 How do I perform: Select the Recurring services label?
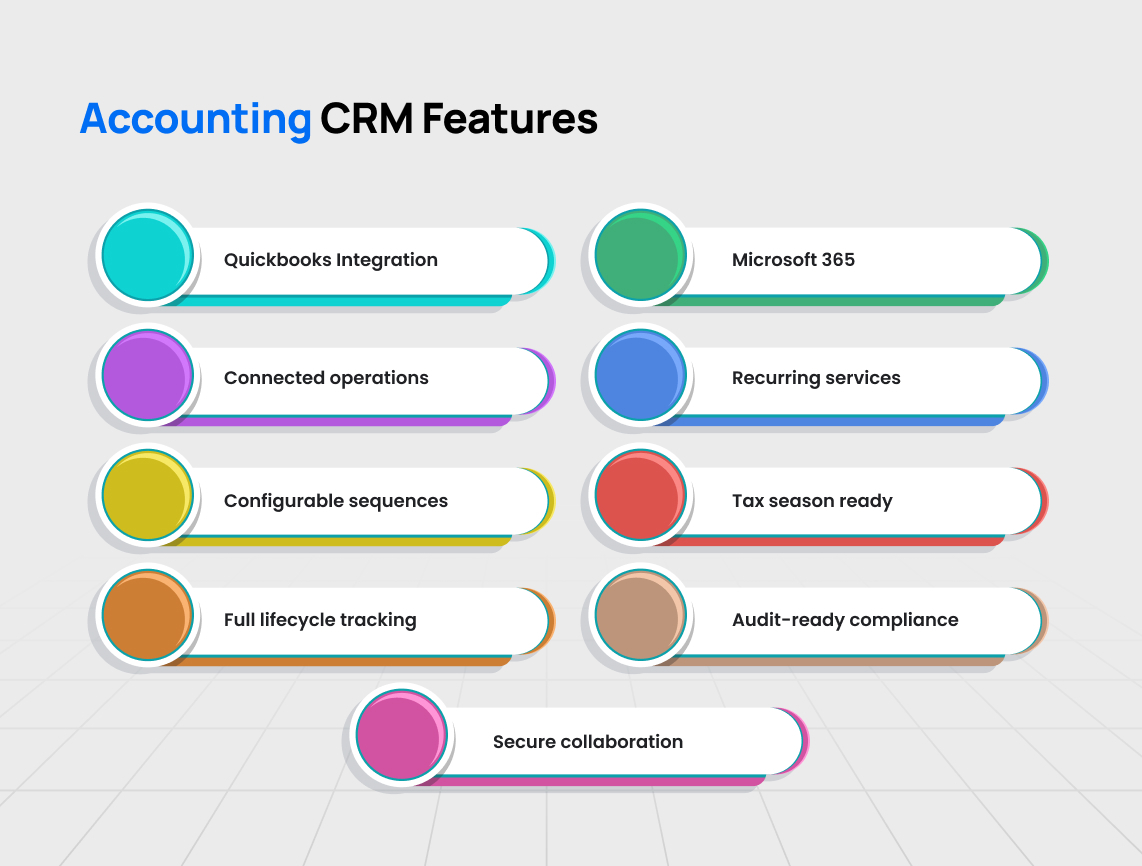point(816,378)
